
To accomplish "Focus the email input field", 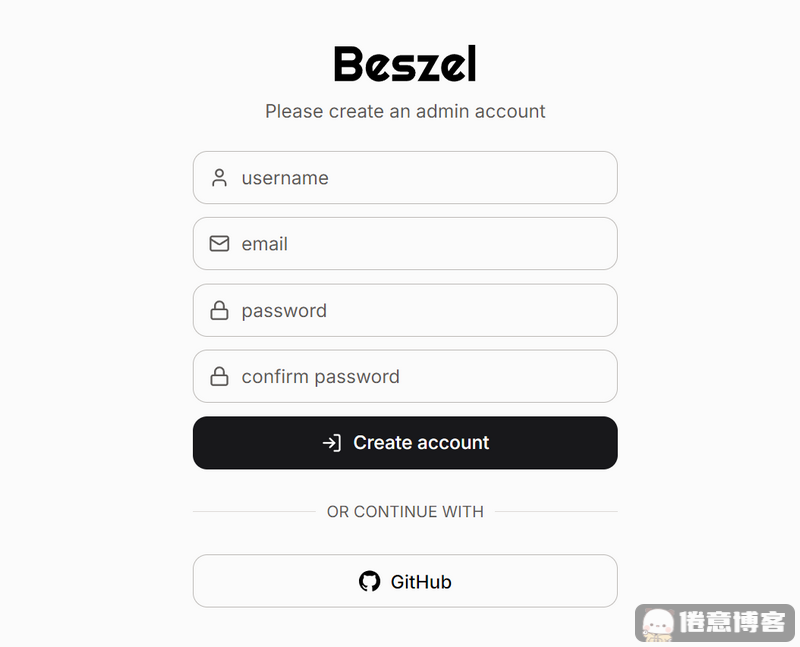I will click(420, 244).
